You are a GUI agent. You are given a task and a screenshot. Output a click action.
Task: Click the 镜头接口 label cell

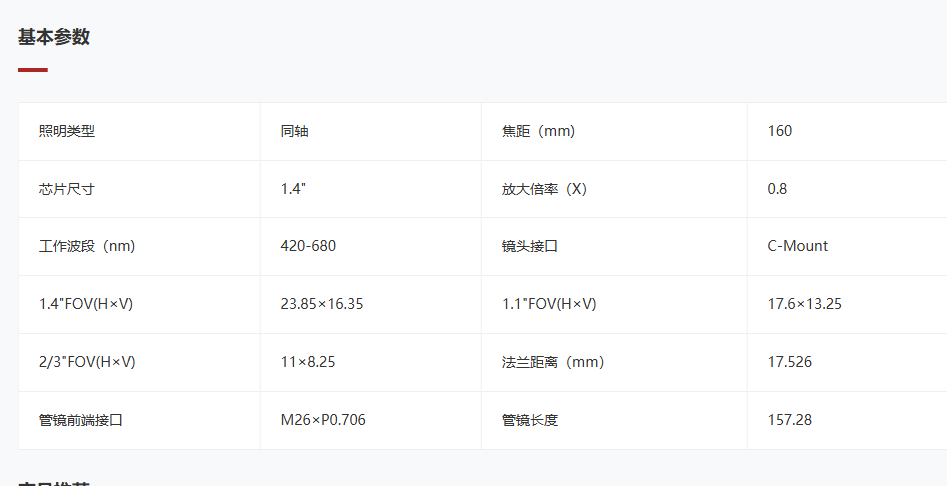[x=530, y=246]
